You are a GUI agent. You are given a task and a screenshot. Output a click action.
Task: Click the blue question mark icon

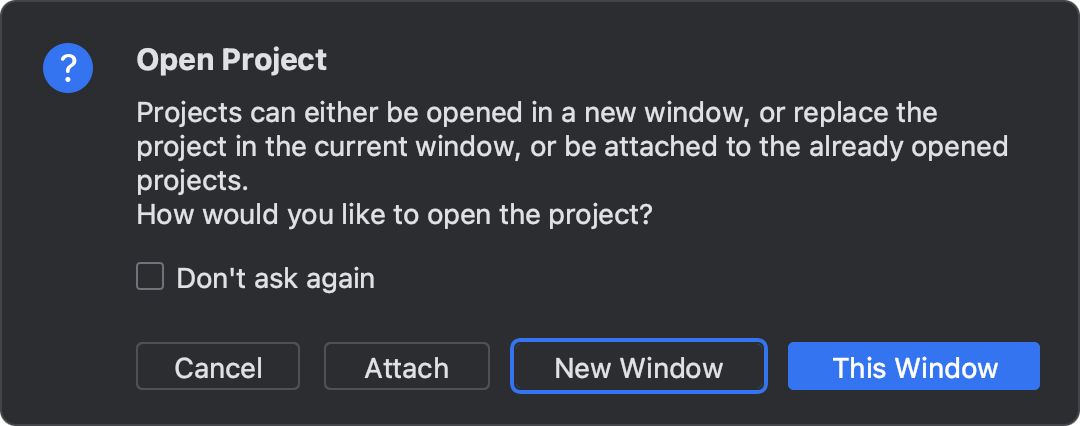(x=68, y=68)
